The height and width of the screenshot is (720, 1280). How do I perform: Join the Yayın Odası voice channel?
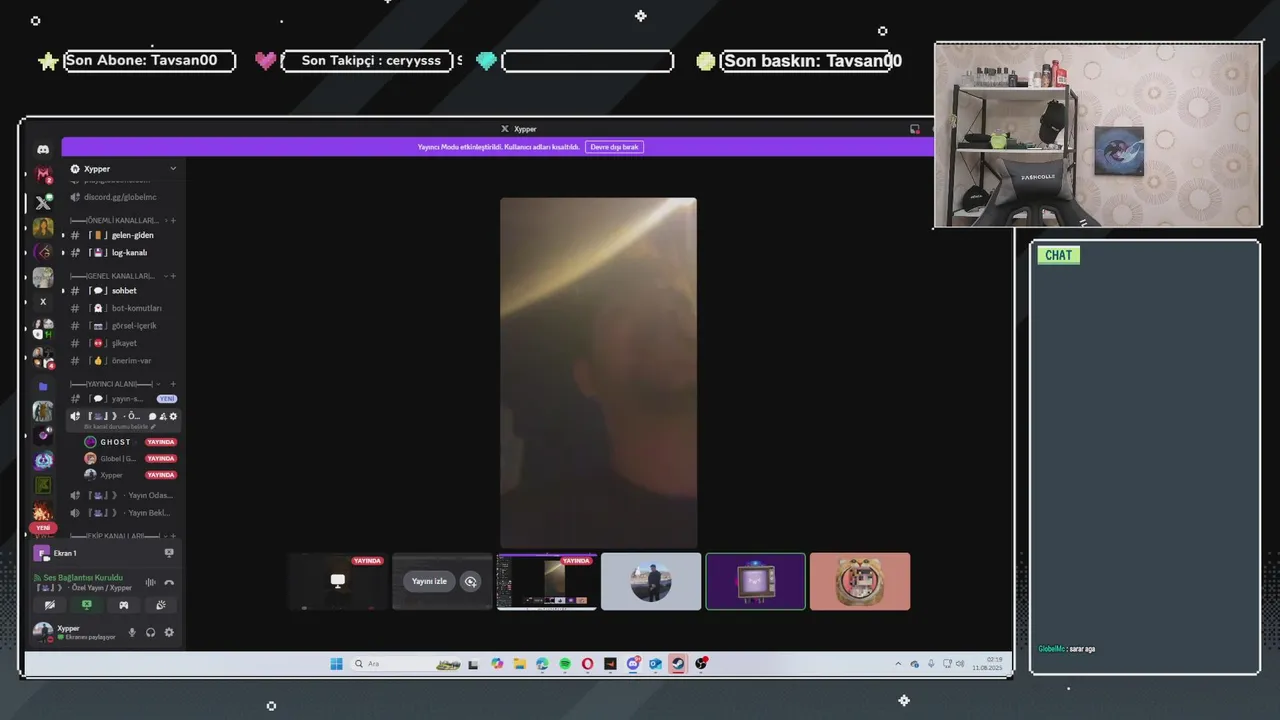pos(123,495)
